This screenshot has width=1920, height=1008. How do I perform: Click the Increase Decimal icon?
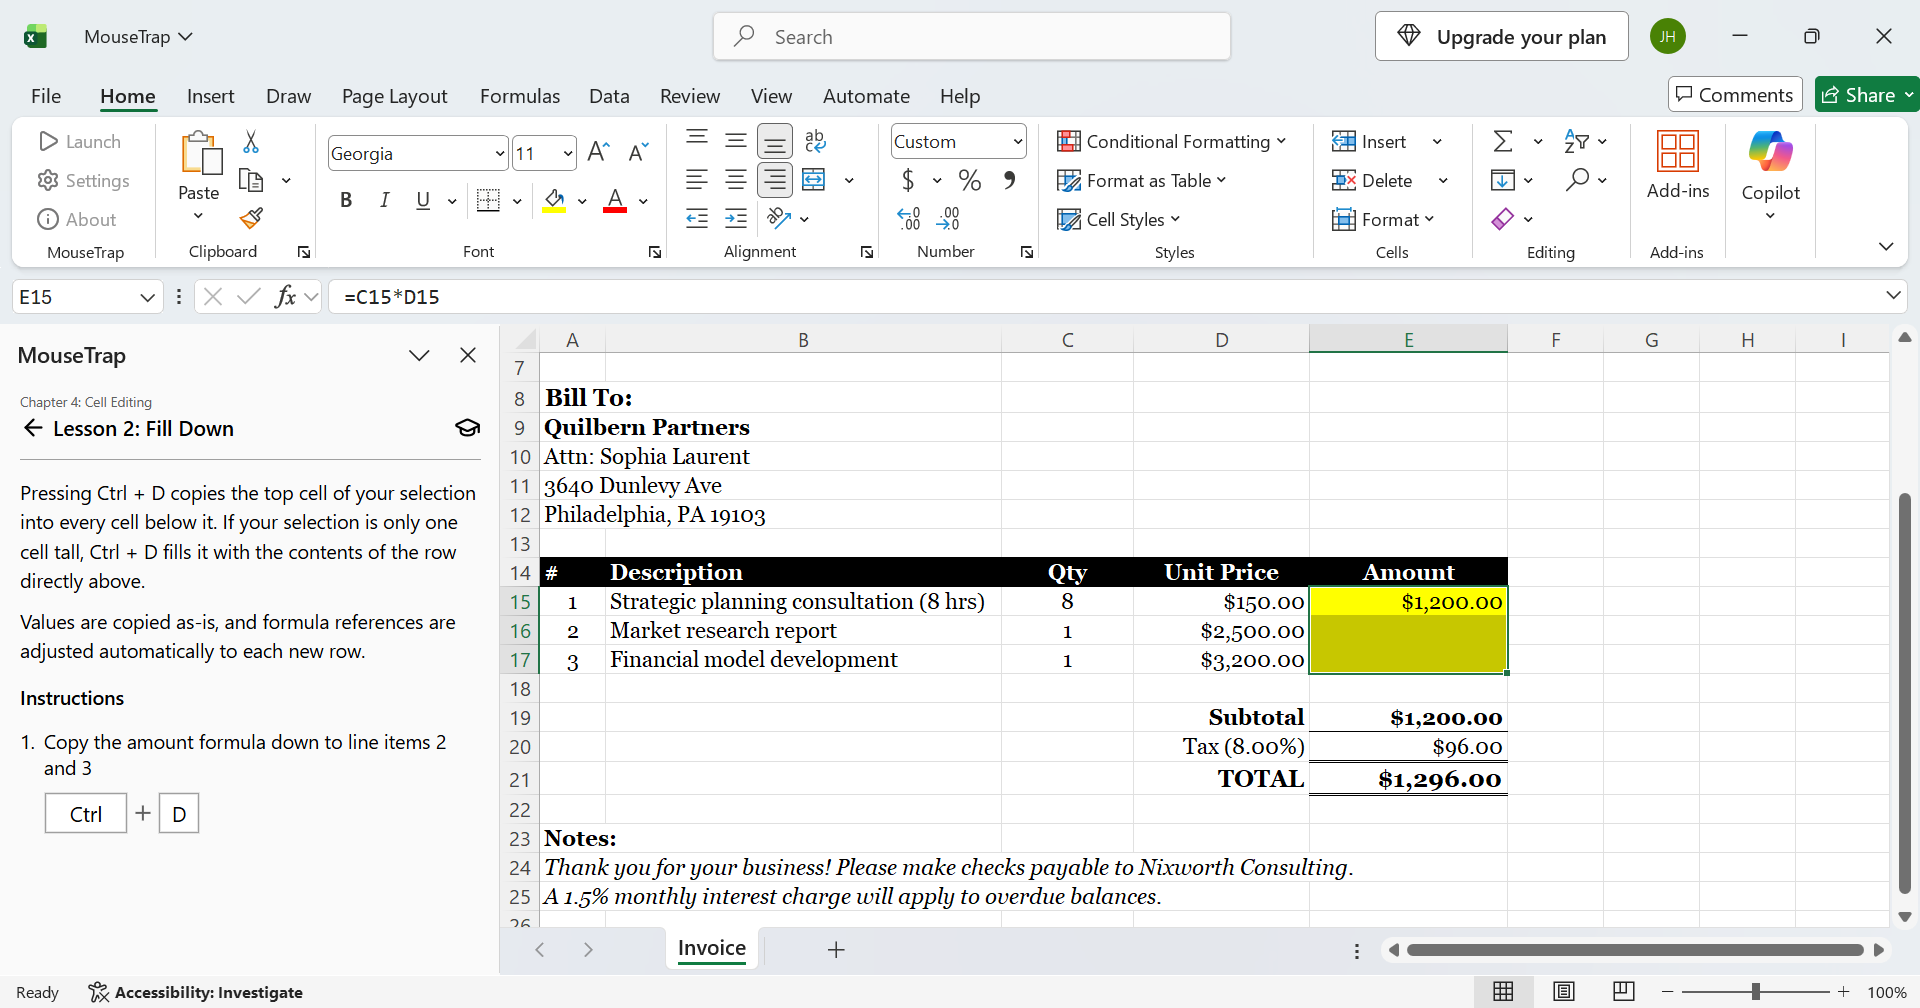pos(909,219)
